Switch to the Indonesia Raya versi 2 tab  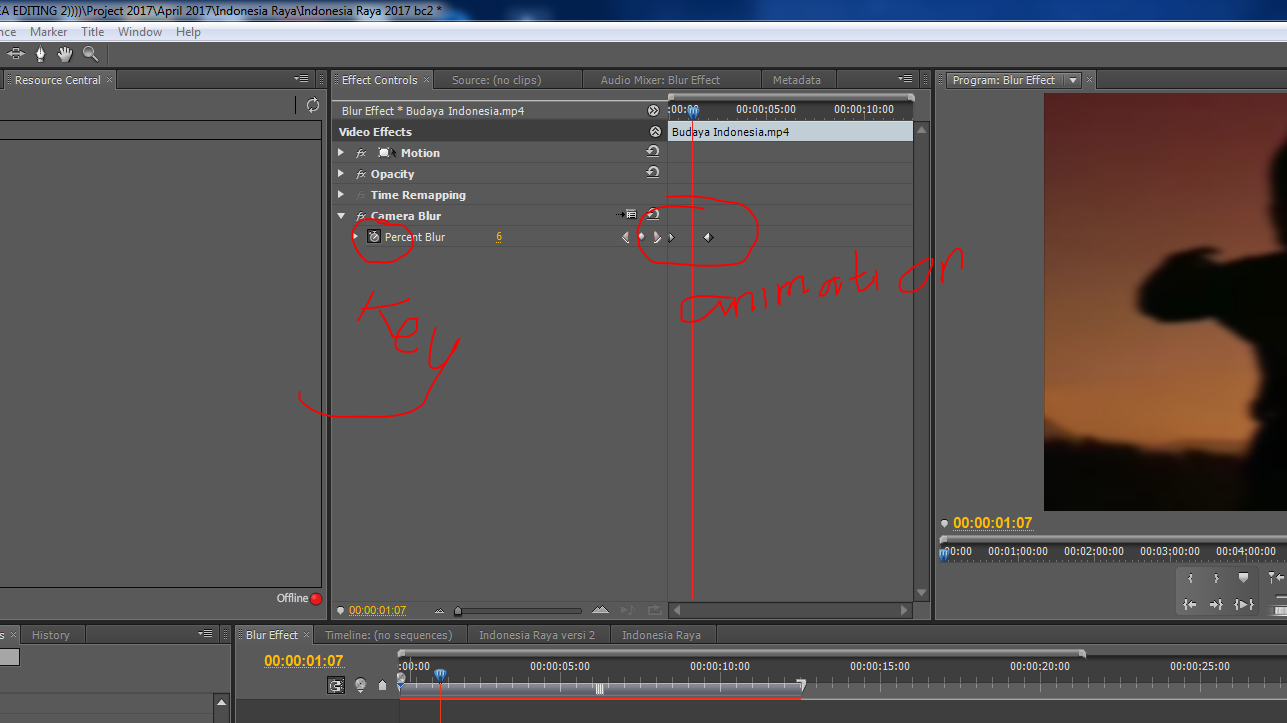(538, 634)
